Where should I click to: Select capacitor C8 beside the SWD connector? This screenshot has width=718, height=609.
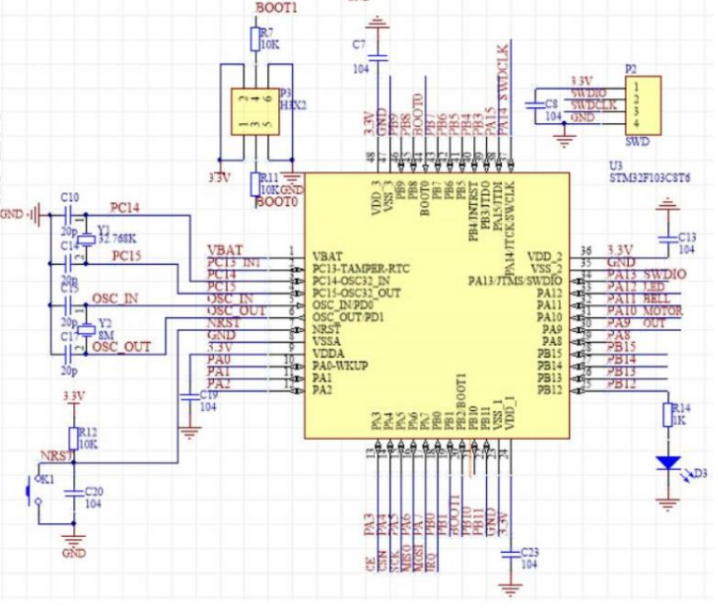tap(535, 105)
